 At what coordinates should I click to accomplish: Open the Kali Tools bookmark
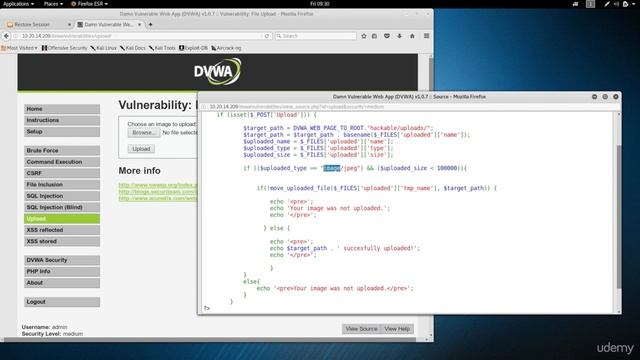pyautogui.click(x=162, y=48)
